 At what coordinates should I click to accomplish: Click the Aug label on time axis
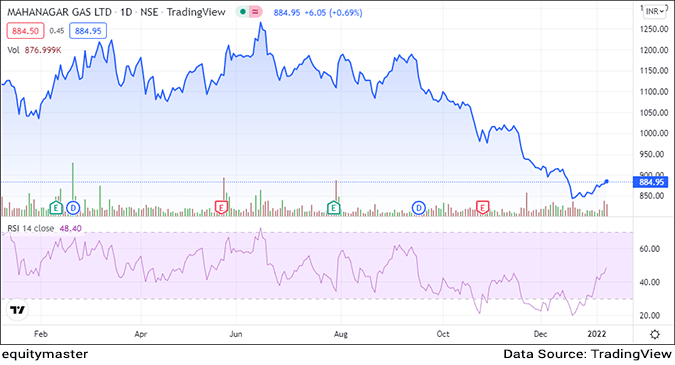coord(341,334)
